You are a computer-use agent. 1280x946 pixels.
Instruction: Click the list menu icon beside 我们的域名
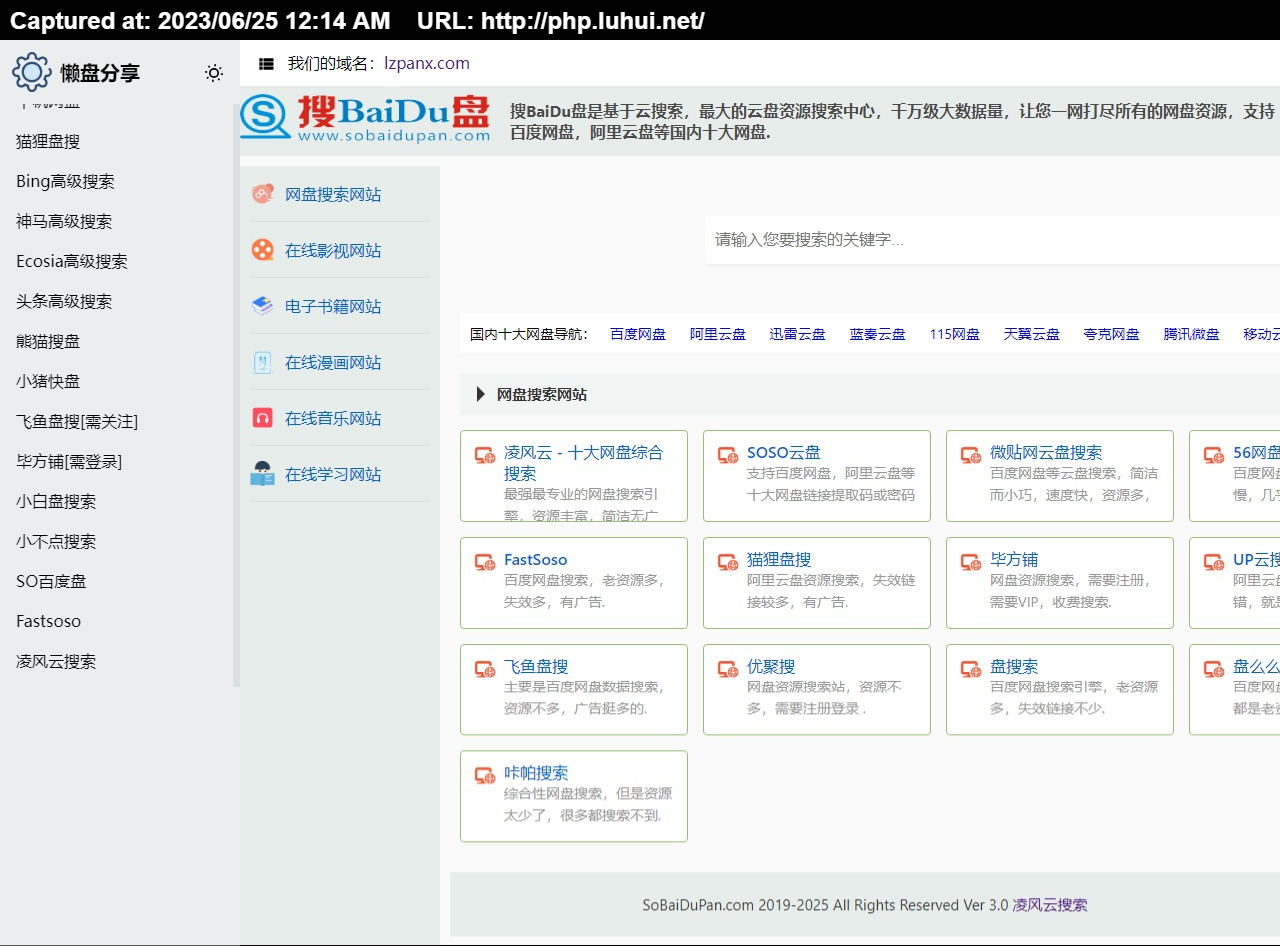tap(266, 64)
